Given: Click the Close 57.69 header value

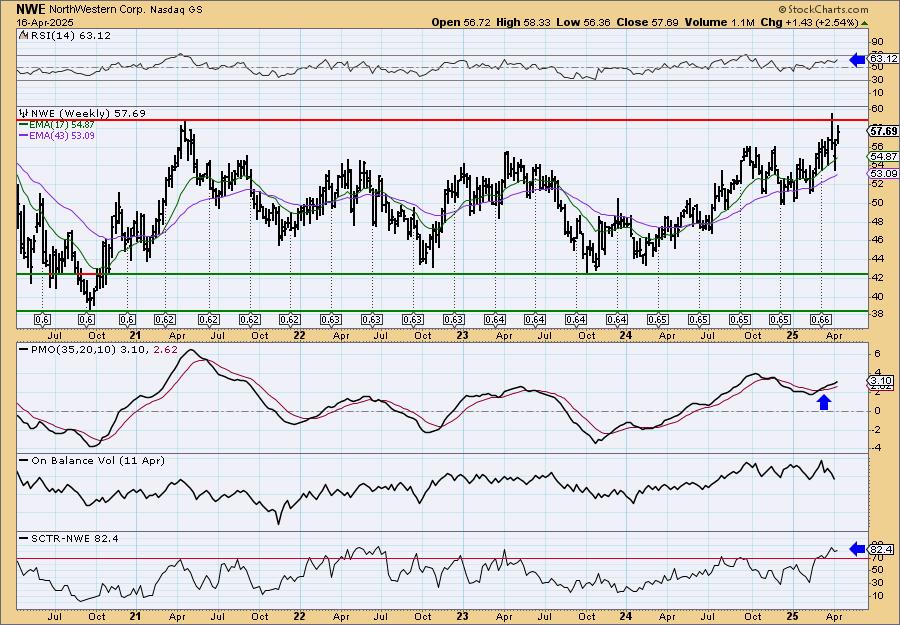Looking at the screenshot, I should [x=647, y=22].
